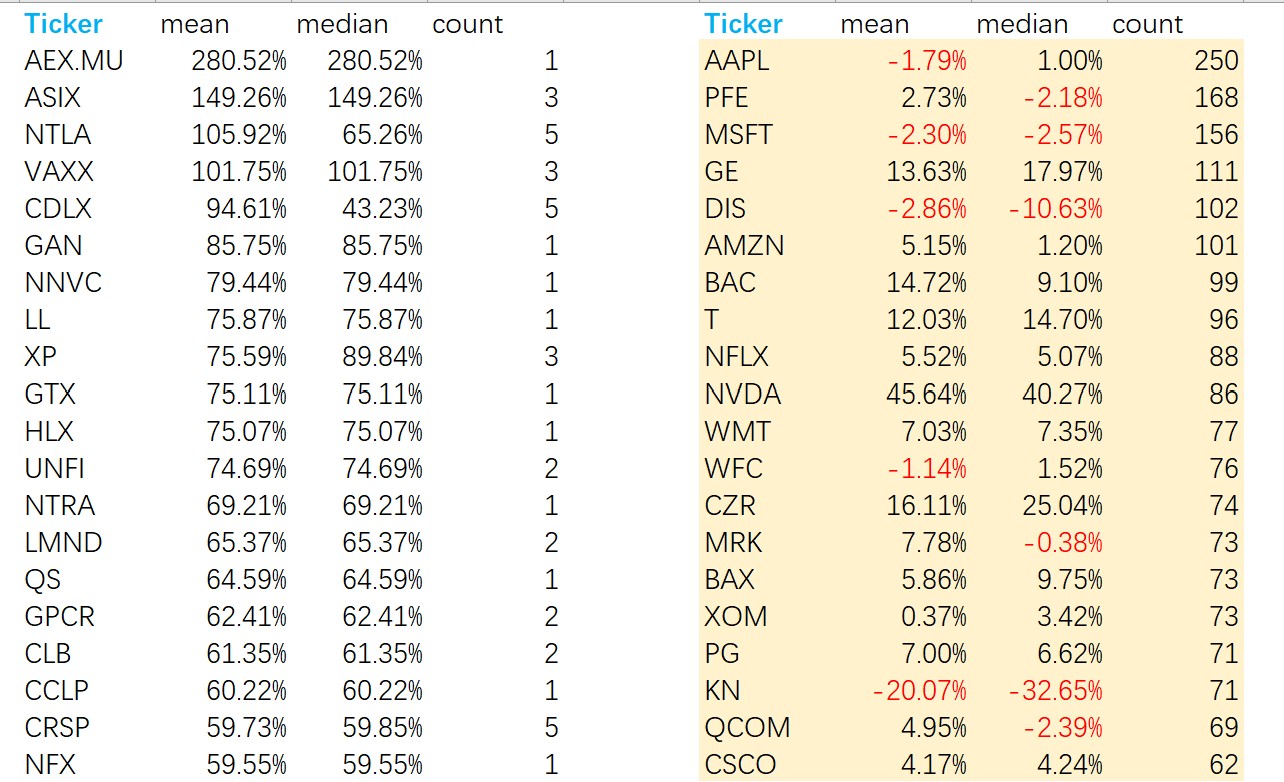The image size is (1284, 782).
Task: Select KN's negative mean -20.07%
Action: pos(920,690)
